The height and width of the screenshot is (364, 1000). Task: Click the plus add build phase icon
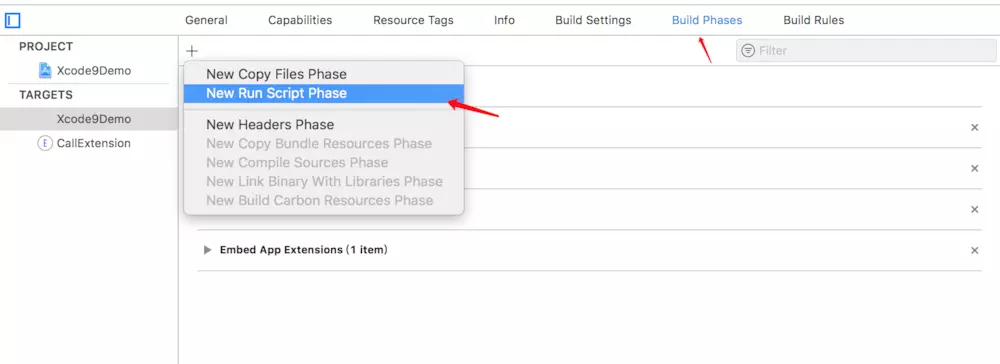[x=192, y=51]
